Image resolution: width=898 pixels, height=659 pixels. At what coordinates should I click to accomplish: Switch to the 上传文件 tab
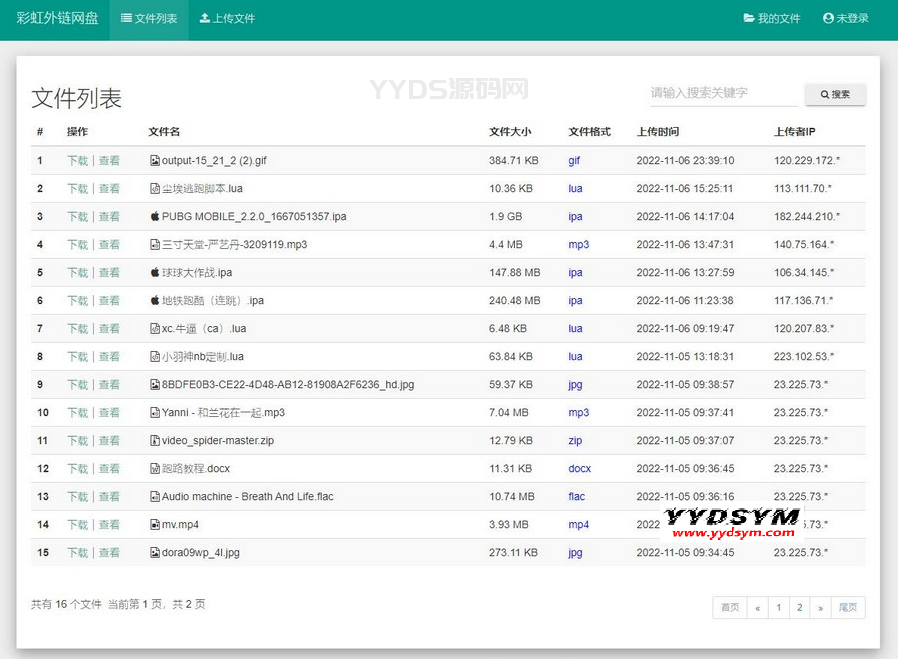coord(227,19)
